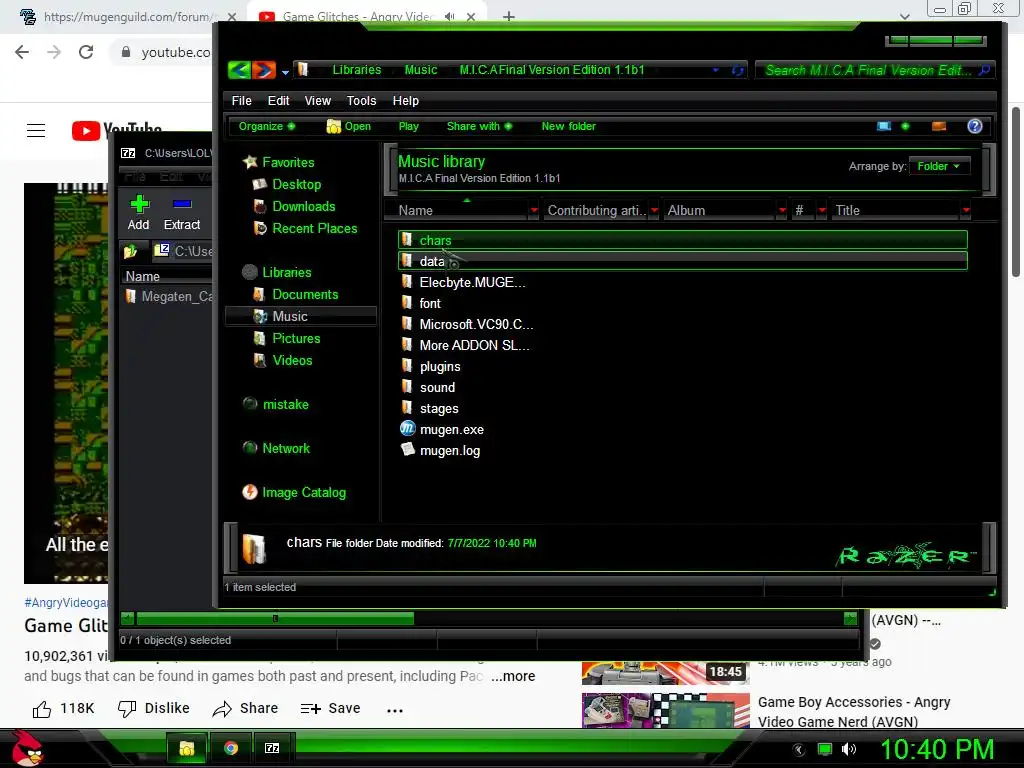Select the chars folder
The width and height of the screenshot is (1024, 768).
click(x=682, y=240)
